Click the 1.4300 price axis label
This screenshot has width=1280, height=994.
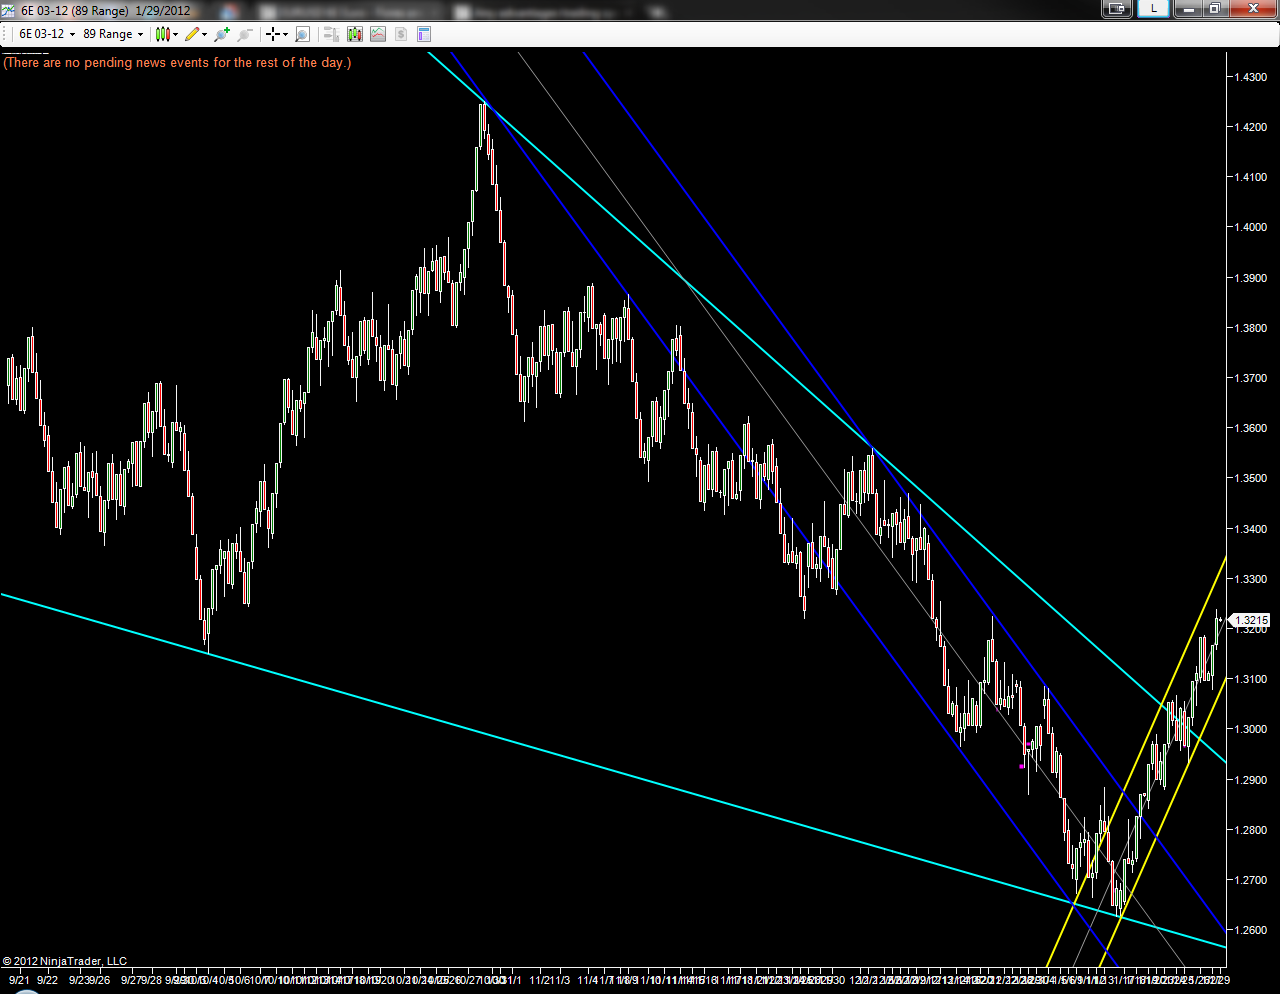pos(1251,77)
